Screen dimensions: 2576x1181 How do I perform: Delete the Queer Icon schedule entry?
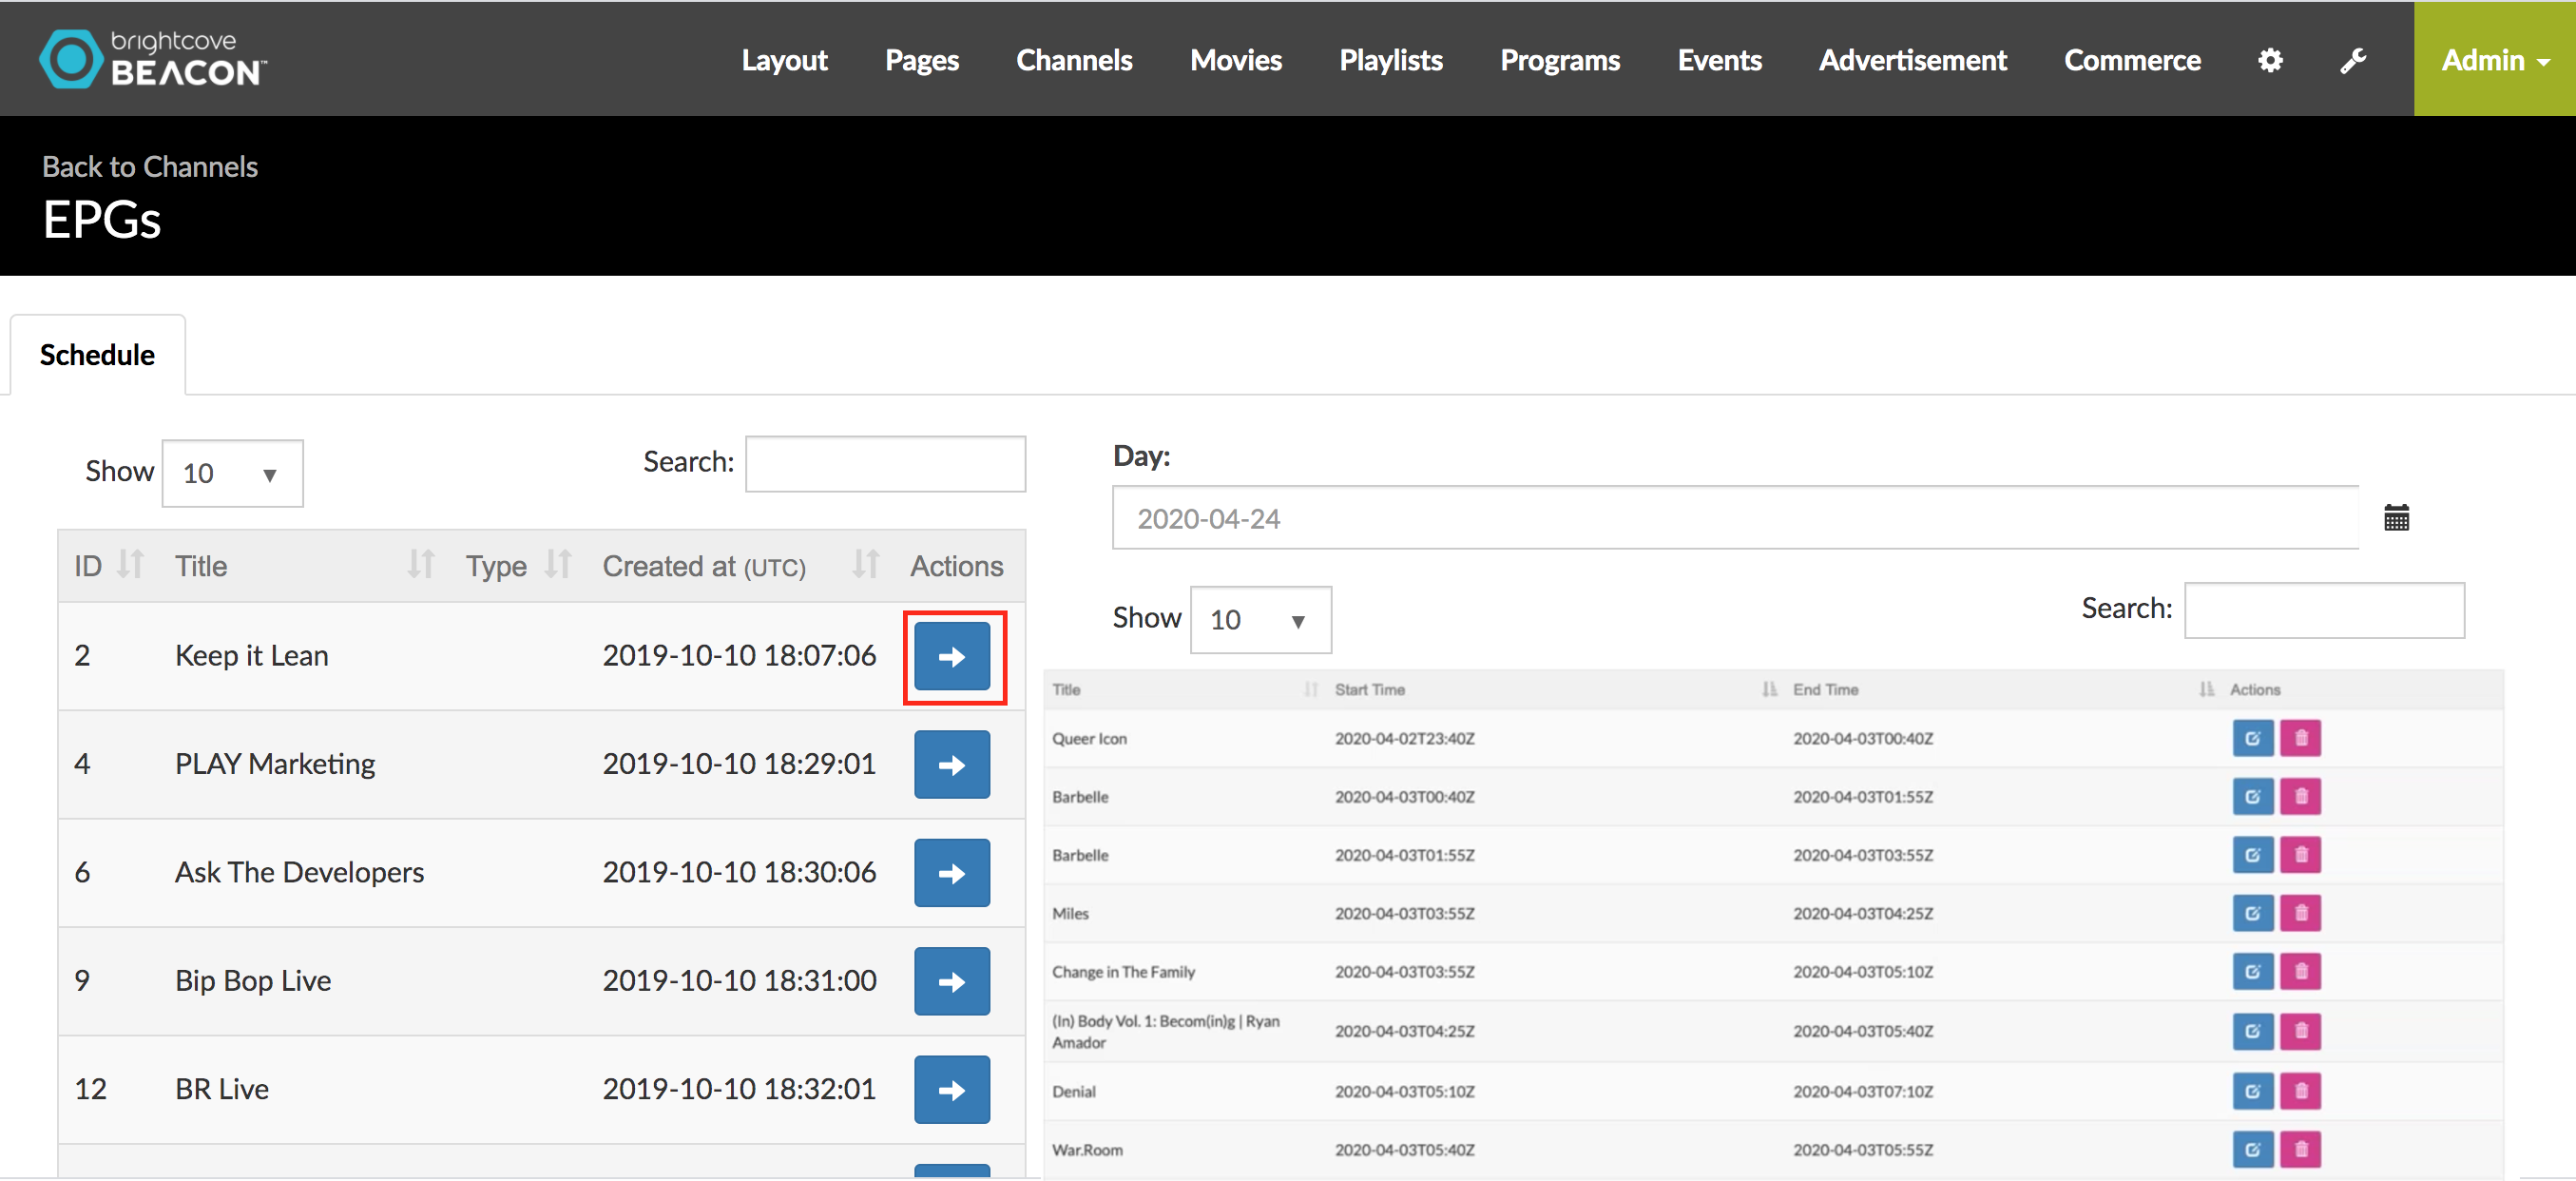pos(2300,738)
